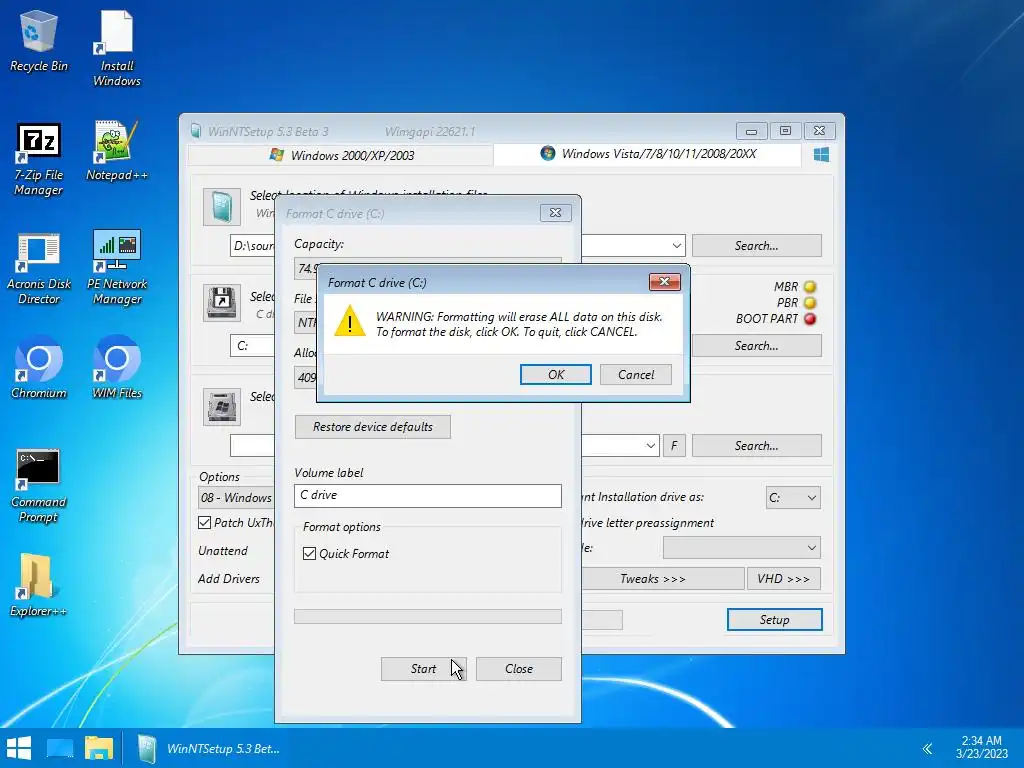Toggle Patch UxTheme checkbox
Screen dimensions: 1024x768
coord(204,522)
